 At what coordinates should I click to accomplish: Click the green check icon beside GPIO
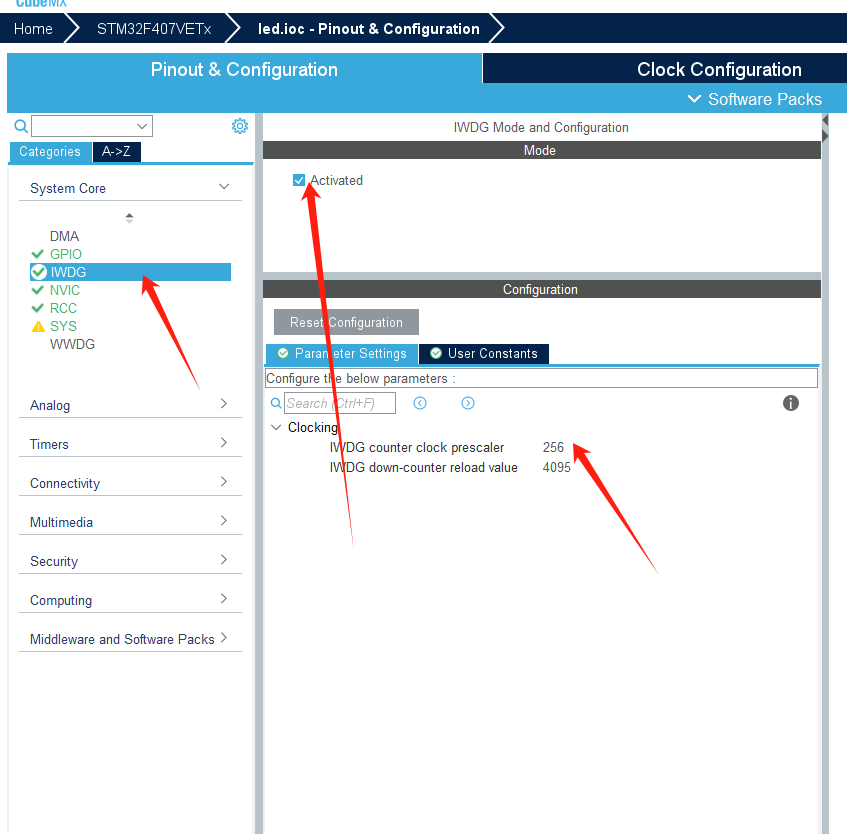38,254
